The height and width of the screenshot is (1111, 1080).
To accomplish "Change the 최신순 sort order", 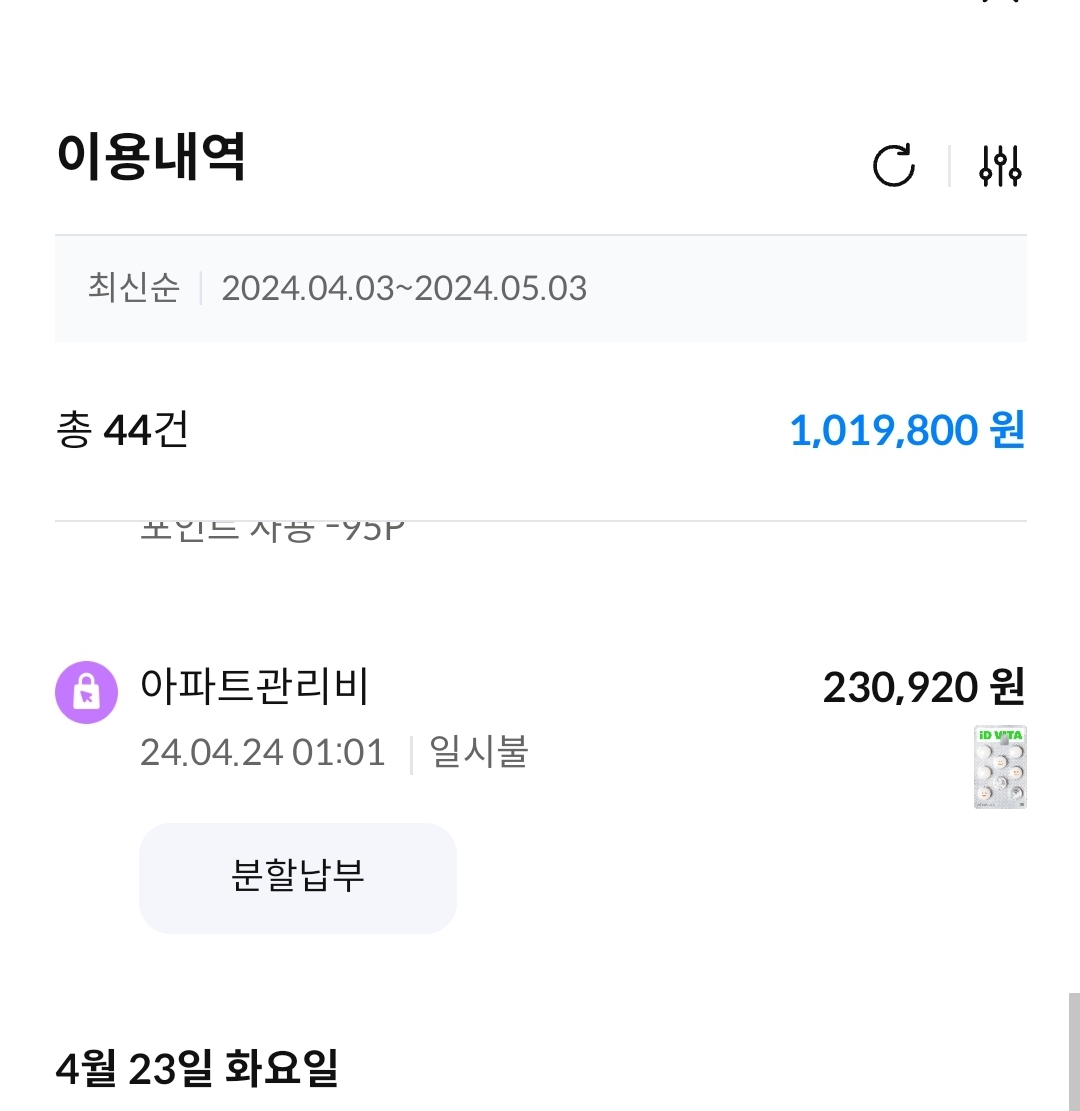I will 133,288.
